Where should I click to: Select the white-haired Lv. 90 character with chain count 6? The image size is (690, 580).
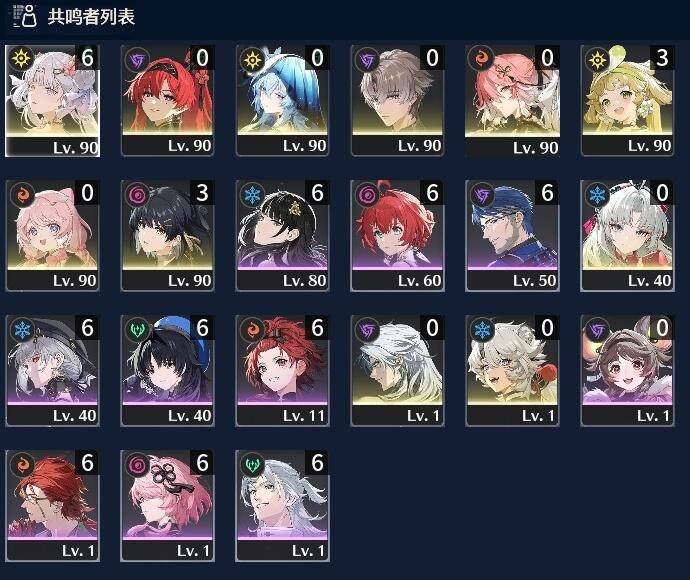pos(52,100)
